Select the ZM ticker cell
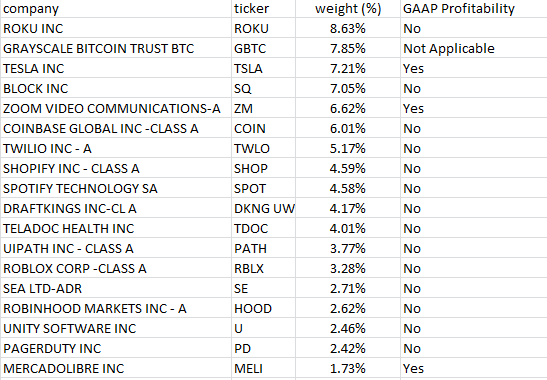547x380 pixels. [263, 108]
